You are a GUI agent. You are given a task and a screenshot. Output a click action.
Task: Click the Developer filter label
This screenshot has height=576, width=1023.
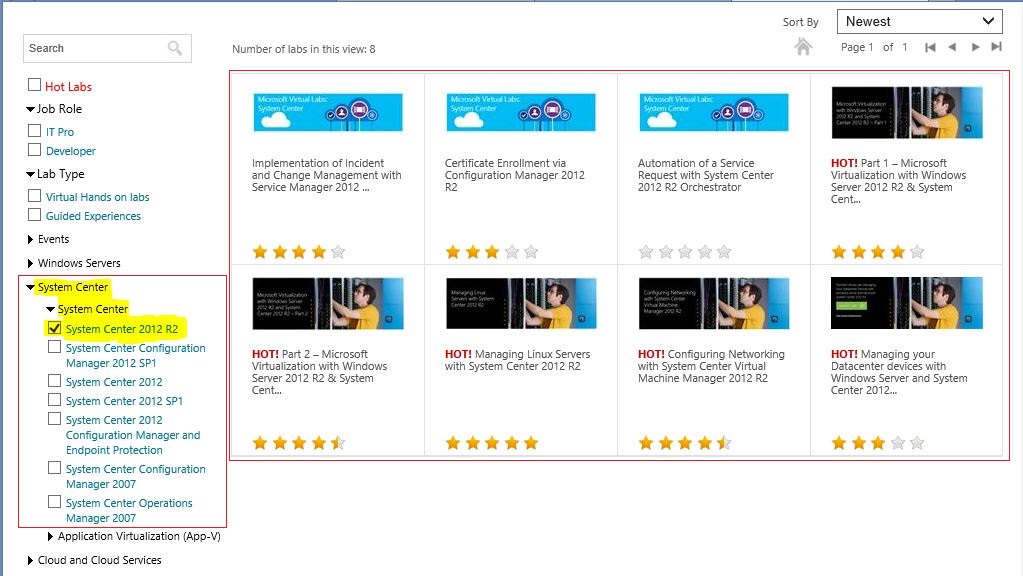[70, 151]
